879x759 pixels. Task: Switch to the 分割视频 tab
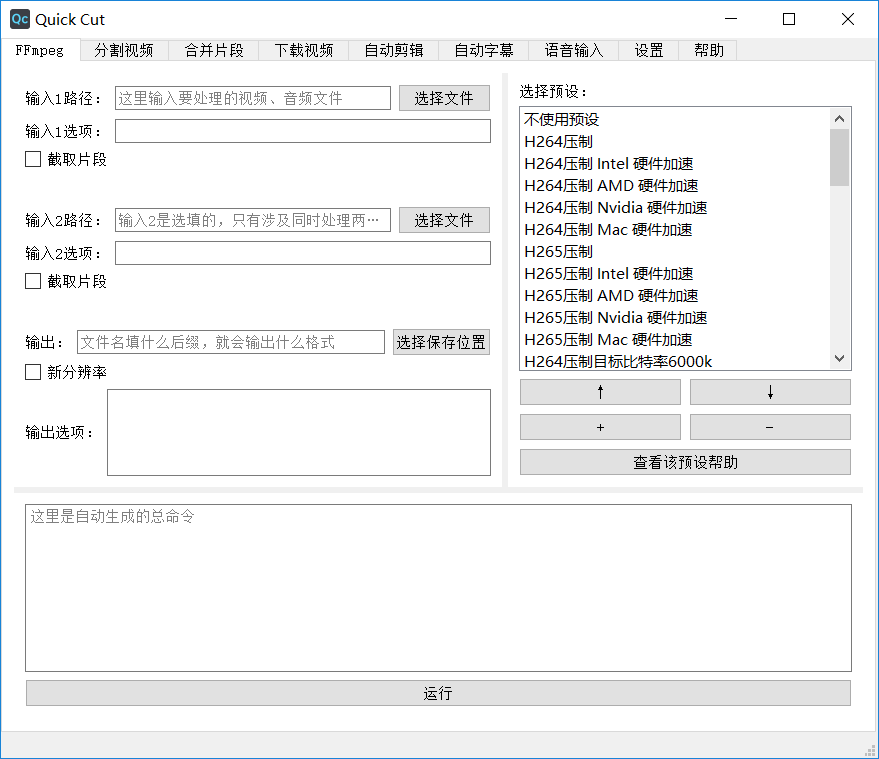124,50
